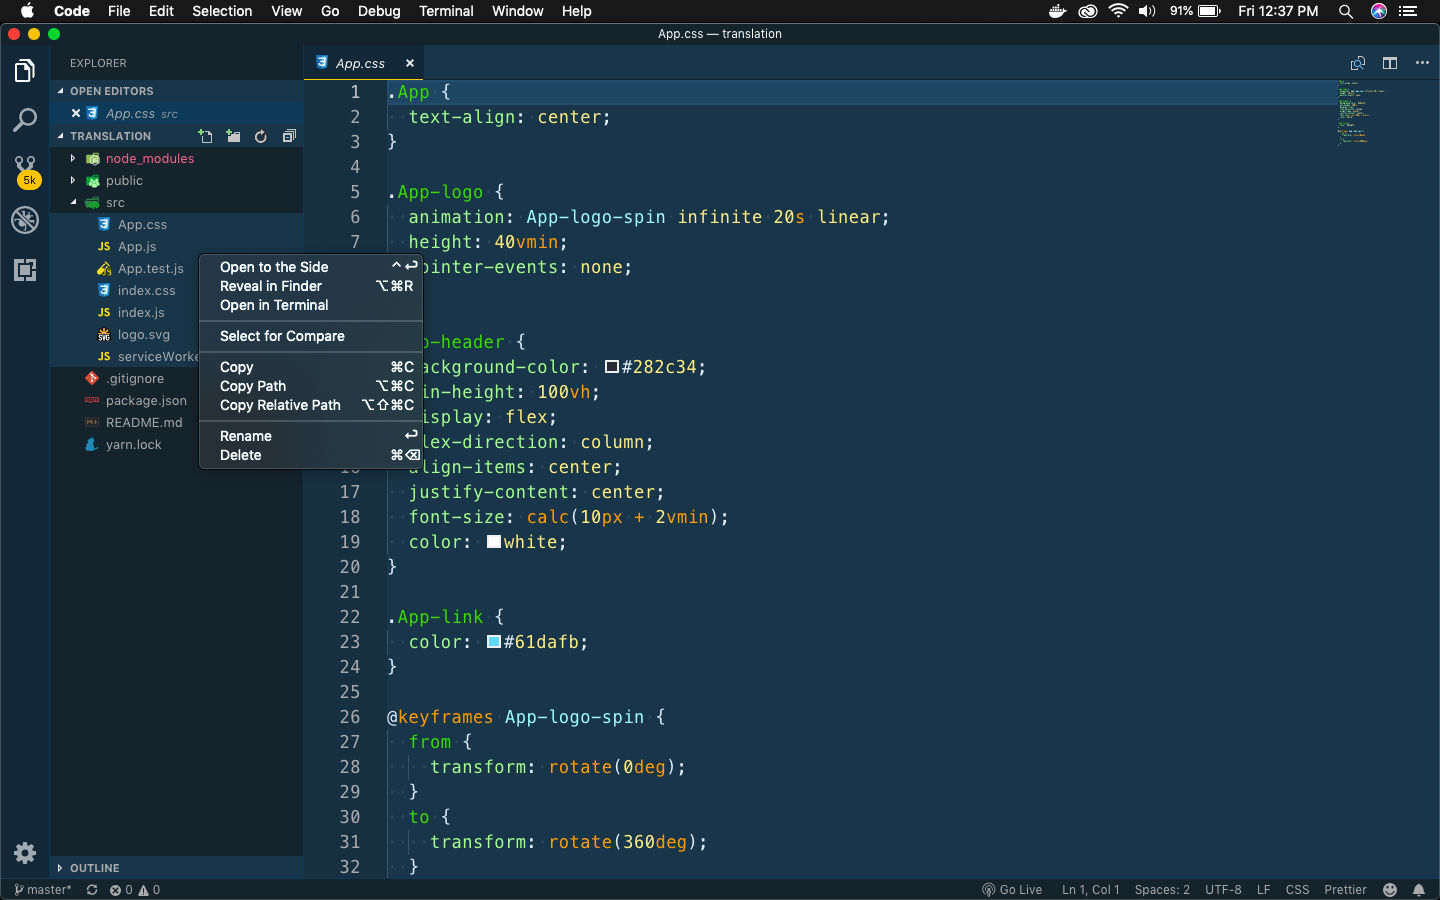Screen dimensions: 1440x900
Task: Open the Search view in activity bar
Action: (x=25, y=121)
